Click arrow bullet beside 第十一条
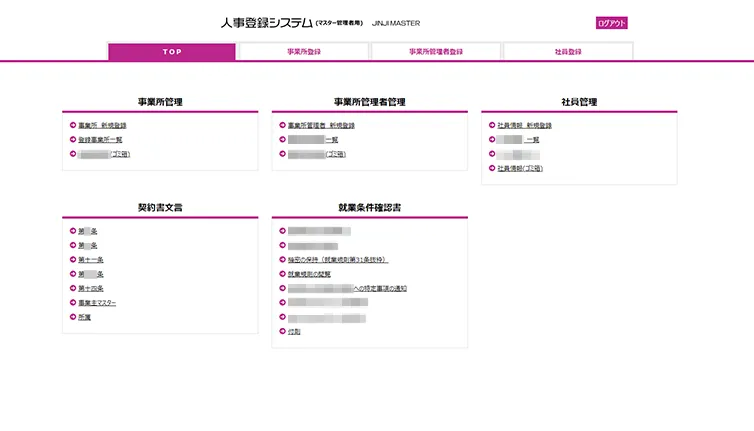Screen dimensions: 754x431 tap(73, 260)
